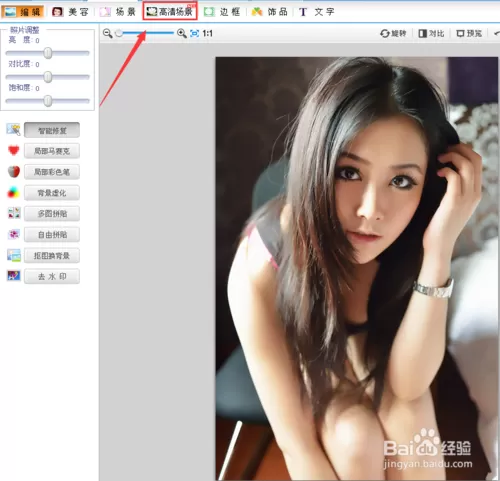Click the color circles icon beside 背景虚化
Image resolution: width=500 pixels, height=481 pixels.
coord(13,192)
